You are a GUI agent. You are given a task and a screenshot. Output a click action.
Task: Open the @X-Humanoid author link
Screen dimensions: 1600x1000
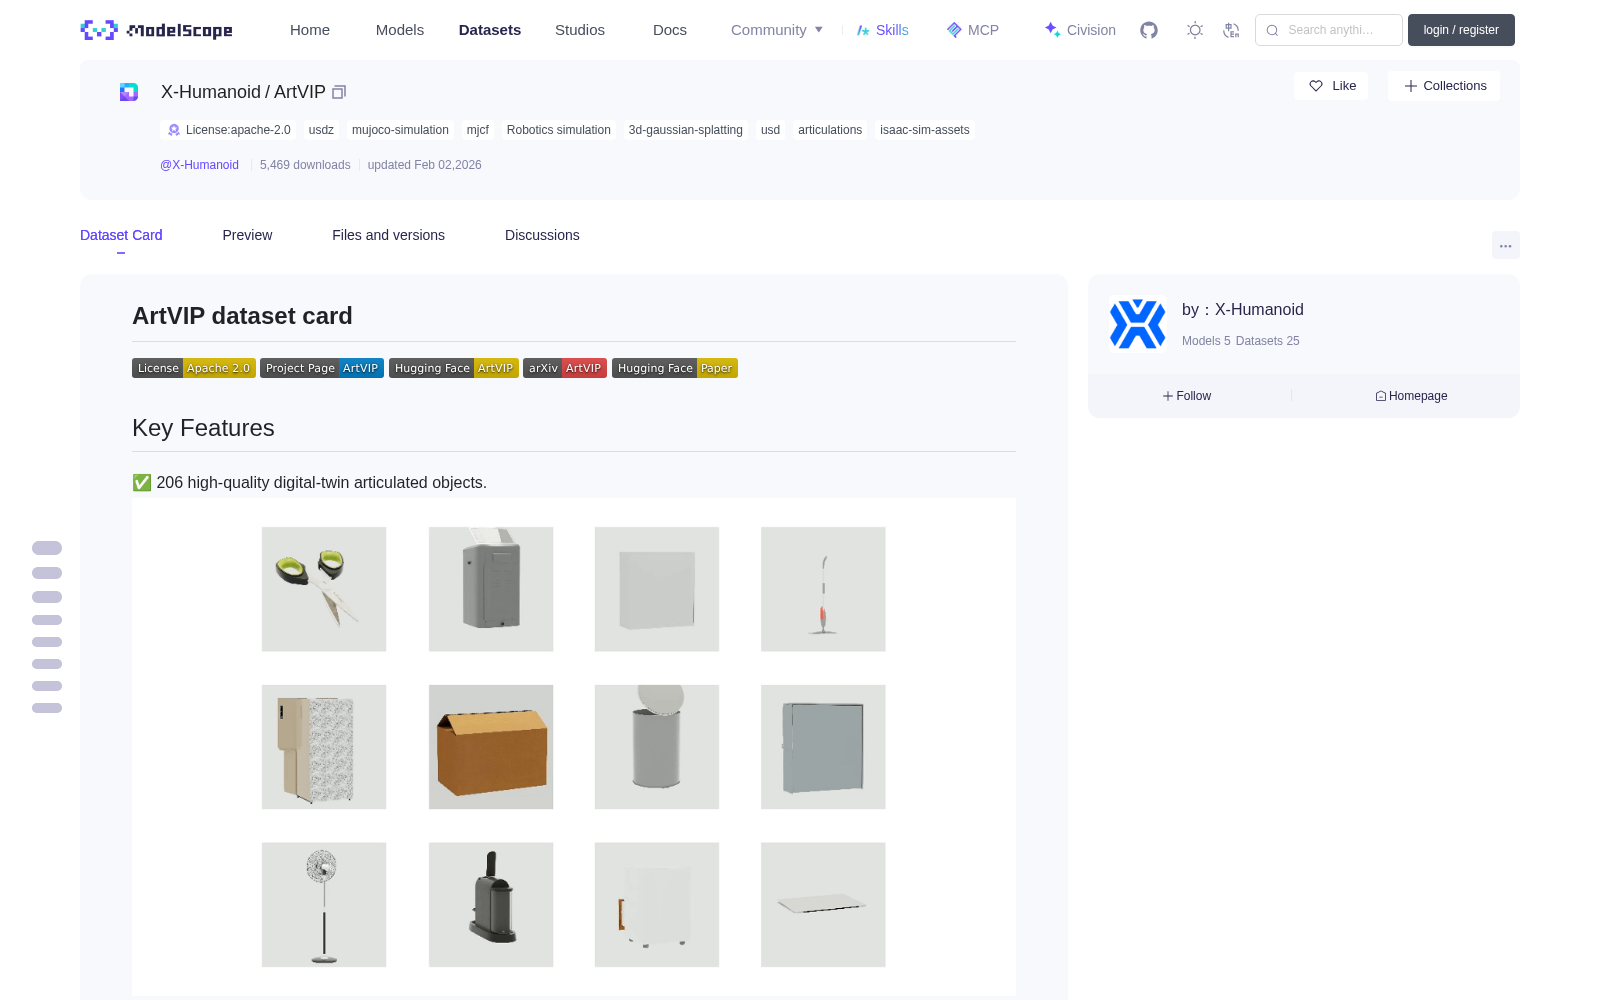(199, 165)
